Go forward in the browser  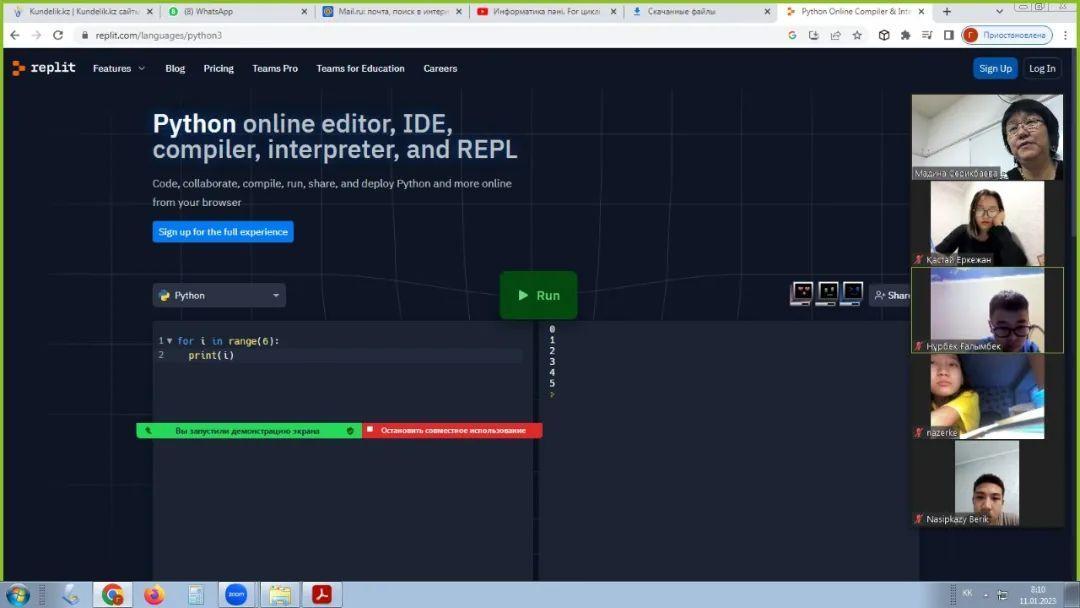(x=37, y=35)
